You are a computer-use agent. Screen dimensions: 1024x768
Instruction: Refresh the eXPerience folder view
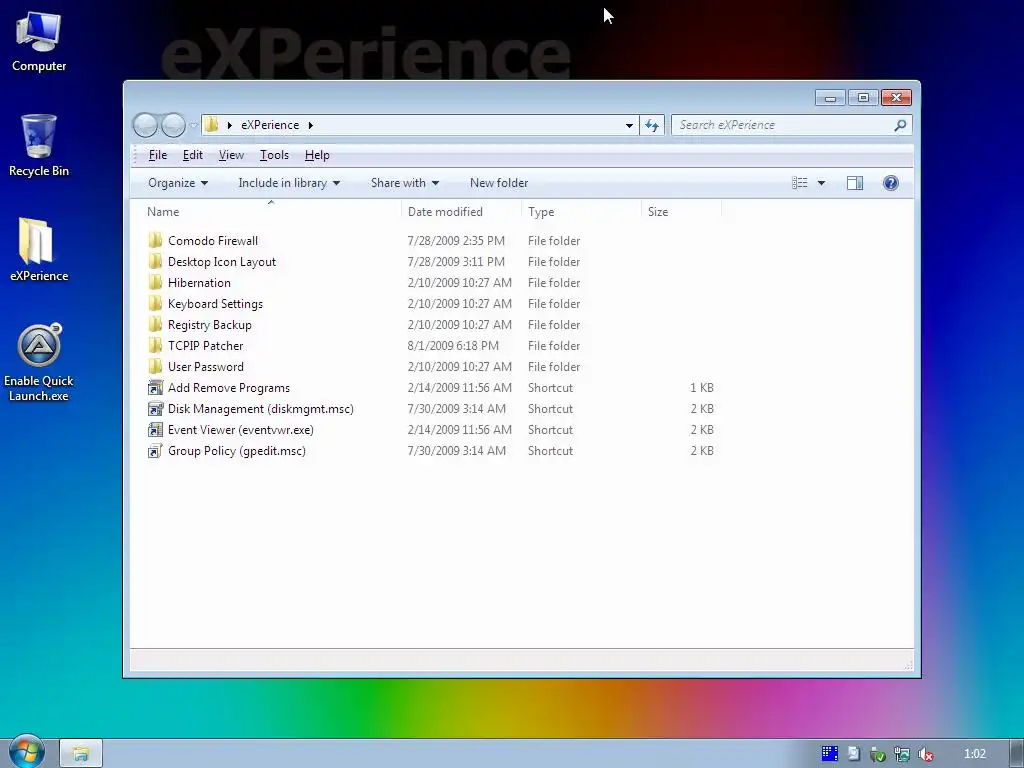click(x=652, y=125)
